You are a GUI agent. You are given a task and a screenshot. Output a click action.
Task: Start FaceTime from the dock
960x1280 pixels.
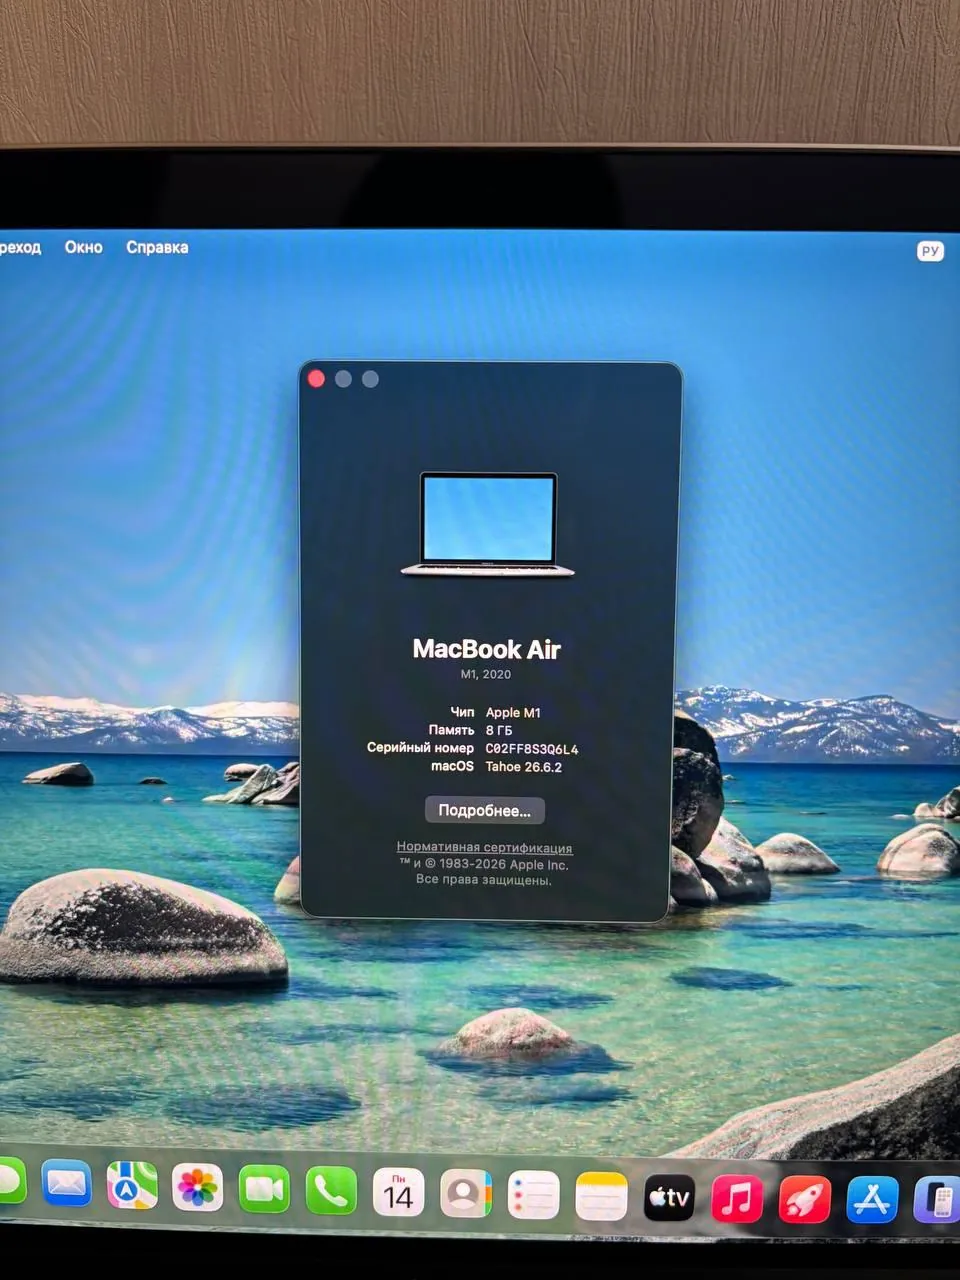click(x=264, y=1190)
